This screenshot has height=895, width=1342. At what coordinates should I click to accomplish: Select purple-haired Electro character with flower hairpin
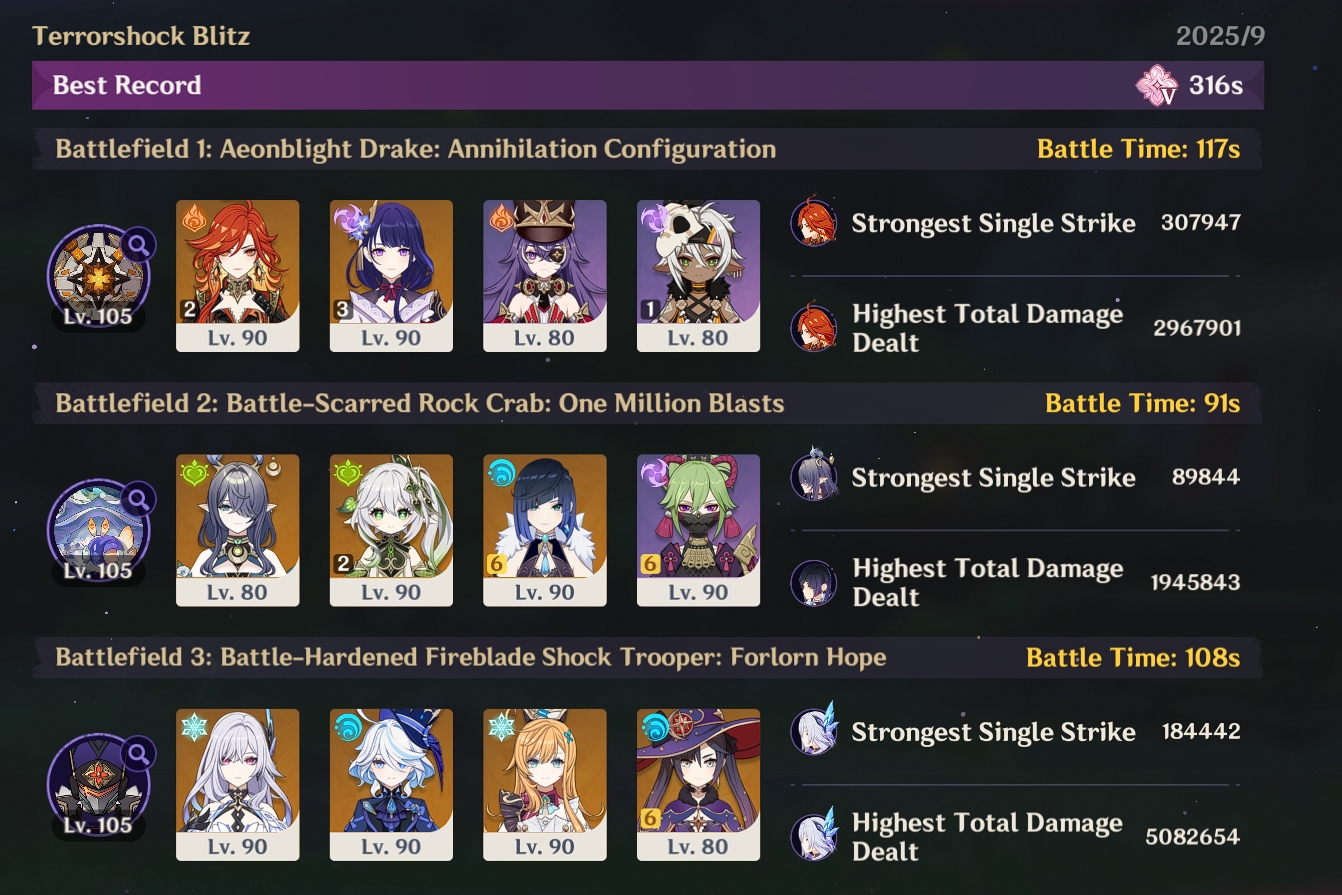pyautogui.click(x=391, y=276)
